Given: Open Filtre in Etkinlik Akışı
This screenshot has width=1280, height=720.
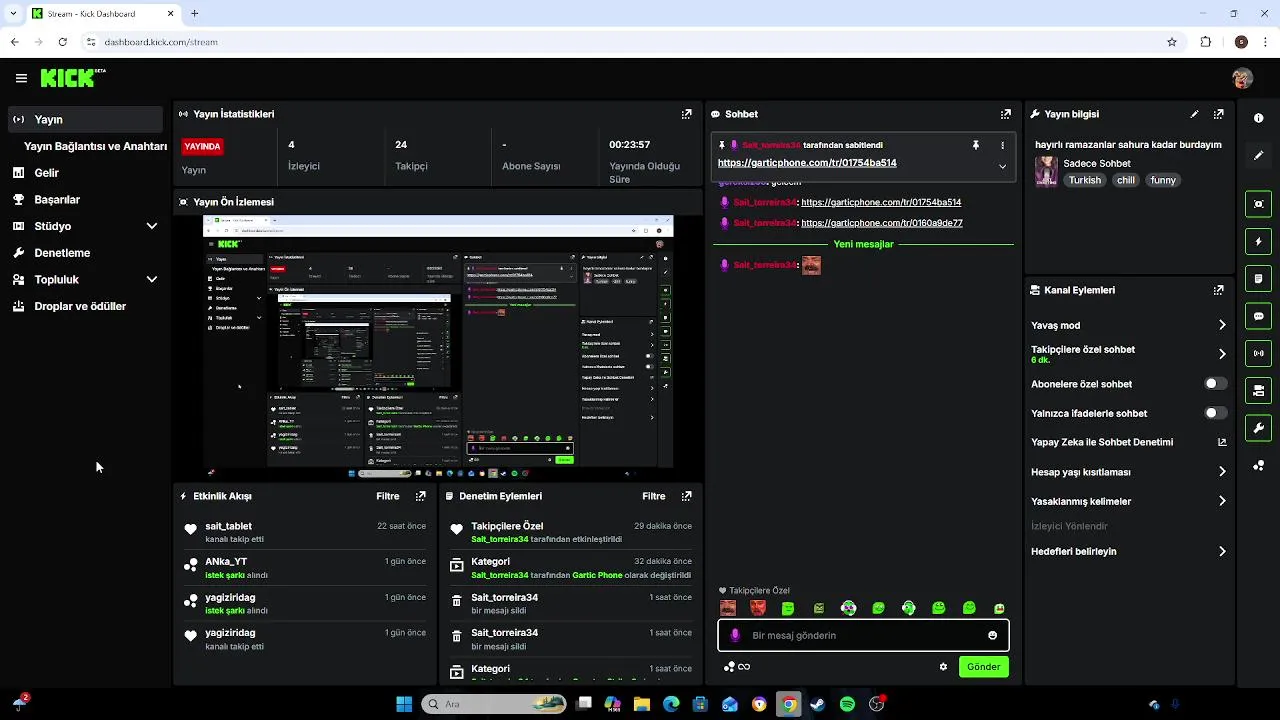Looking at the screenshot, I should click(x=388, y=496).
